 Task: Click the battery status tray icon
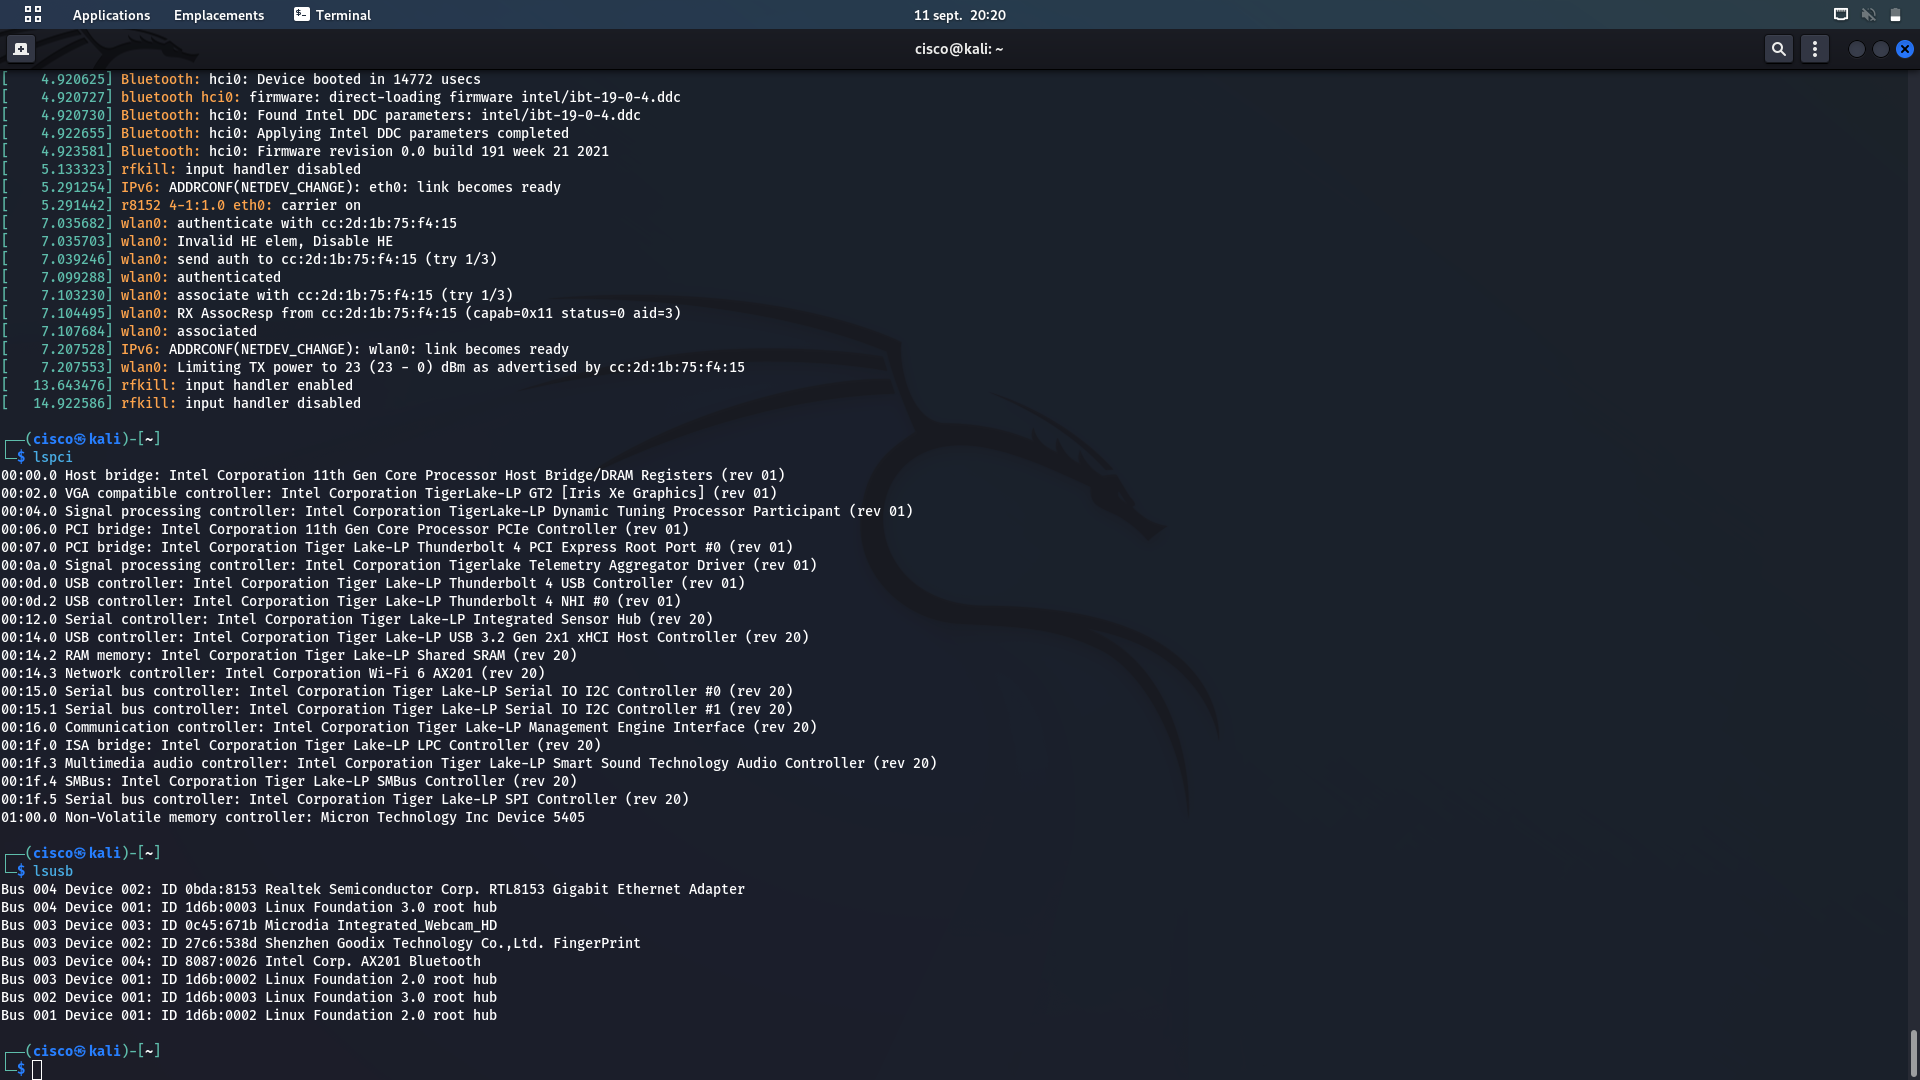pyautogui.click(x=1895, y=15)
